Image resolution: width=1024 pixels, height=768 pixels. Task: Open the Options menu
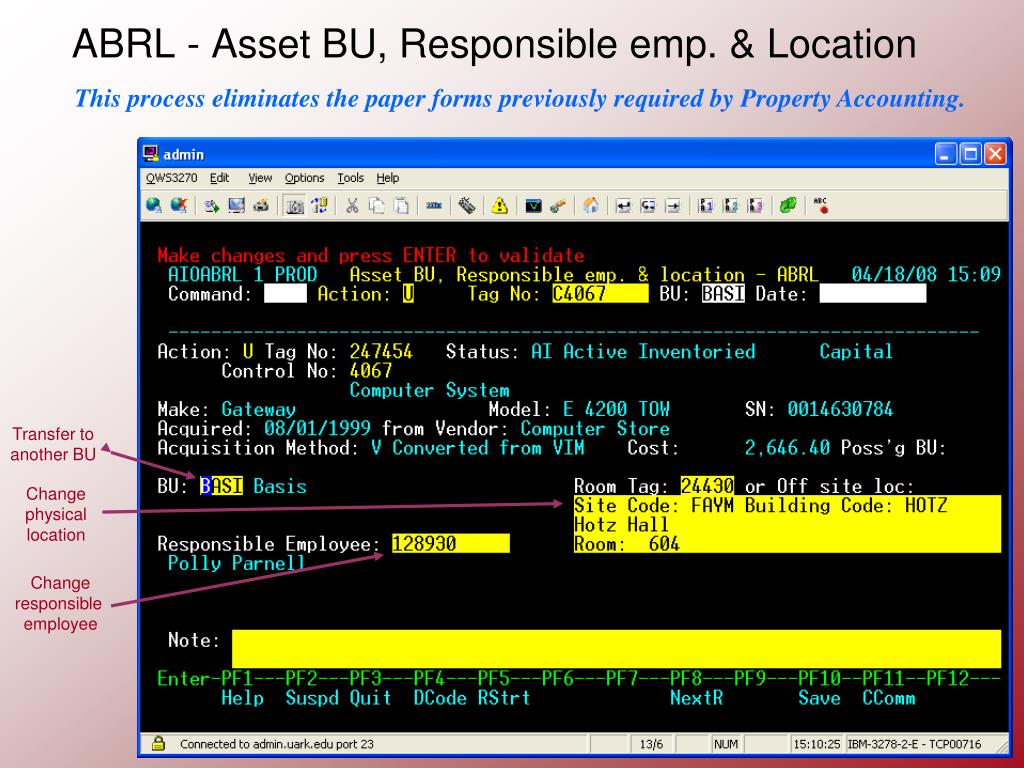[304, 178]
